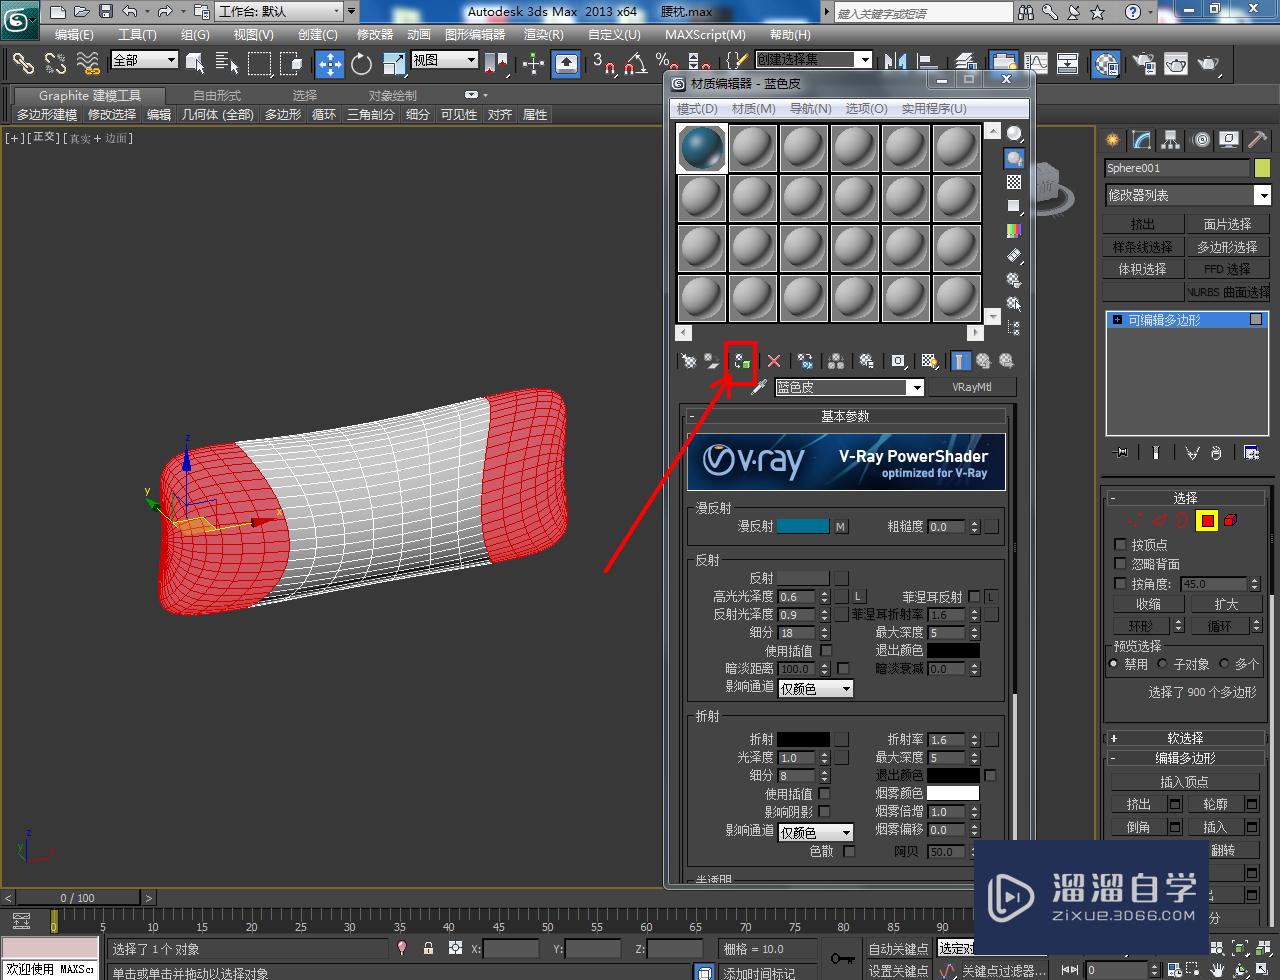Activate the Select and Scale tool

(393, 64)
